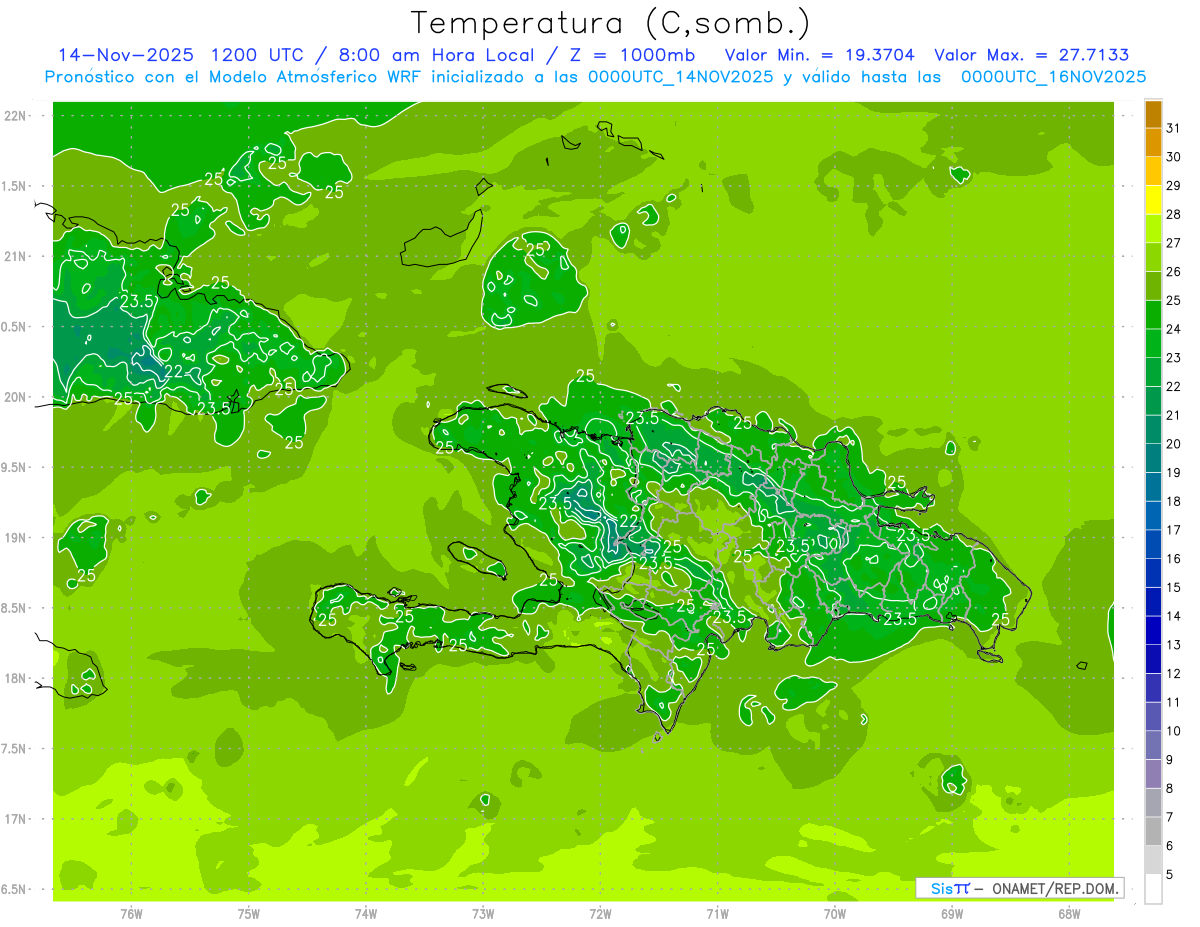Click the 'SisTT - ONAMET/REP.DOM.' credit box
The image size is (1200, 927).
pyautogui.click(x=1020, y=888)
